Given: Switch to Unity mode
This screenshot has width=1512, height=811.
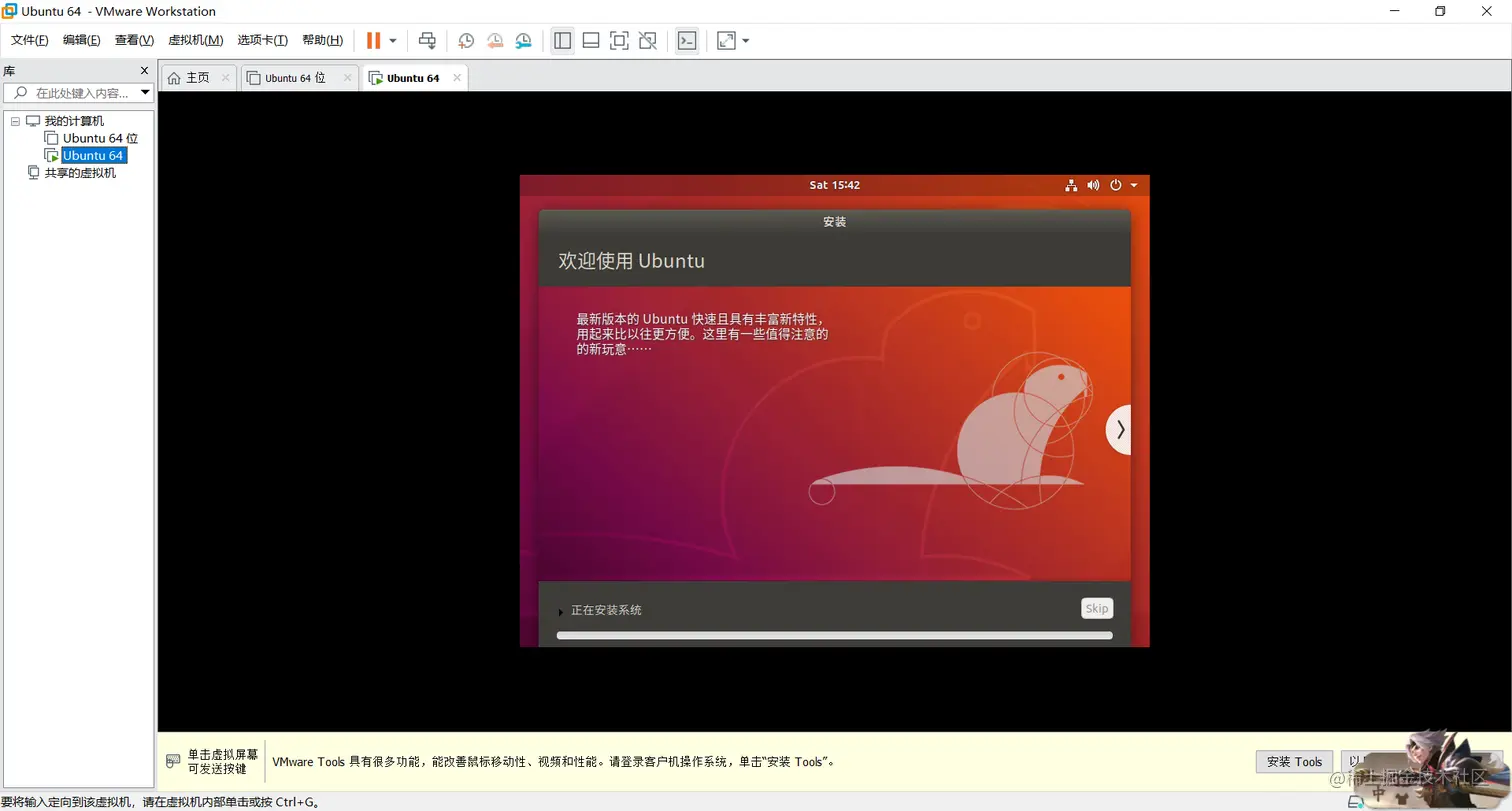Looking at the screenshot, I should click(x=648, y=40).
